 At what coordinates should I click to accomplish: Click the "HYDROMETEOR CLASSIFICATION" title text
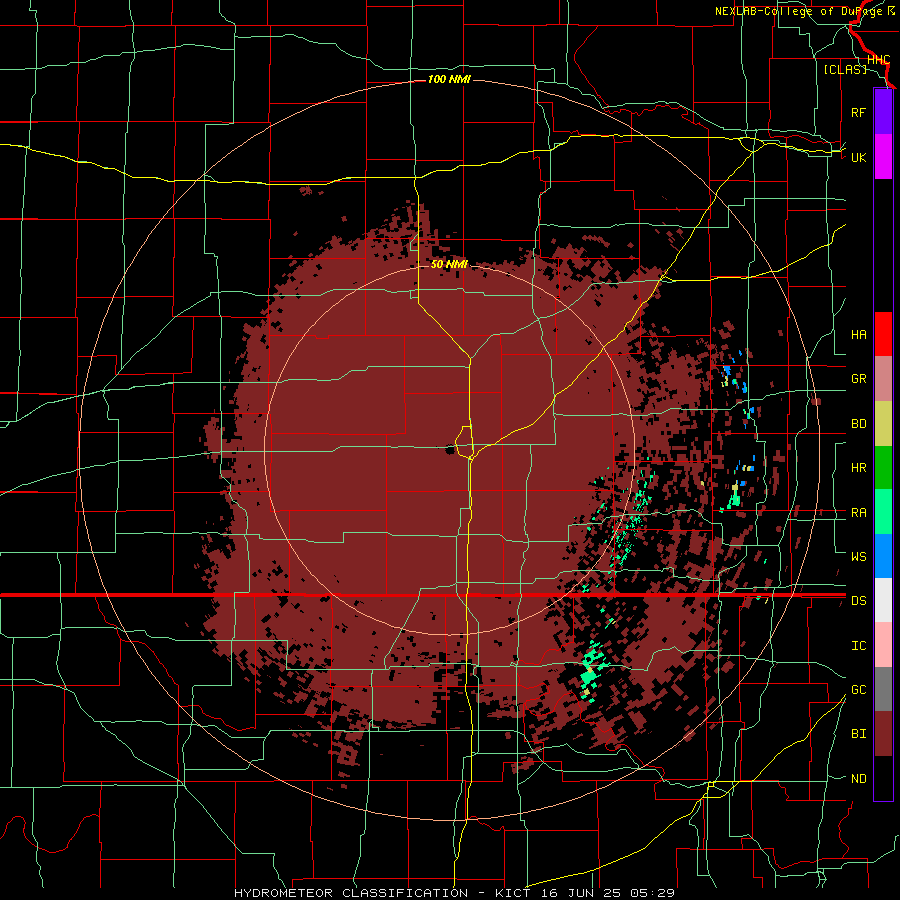point(351,893)
